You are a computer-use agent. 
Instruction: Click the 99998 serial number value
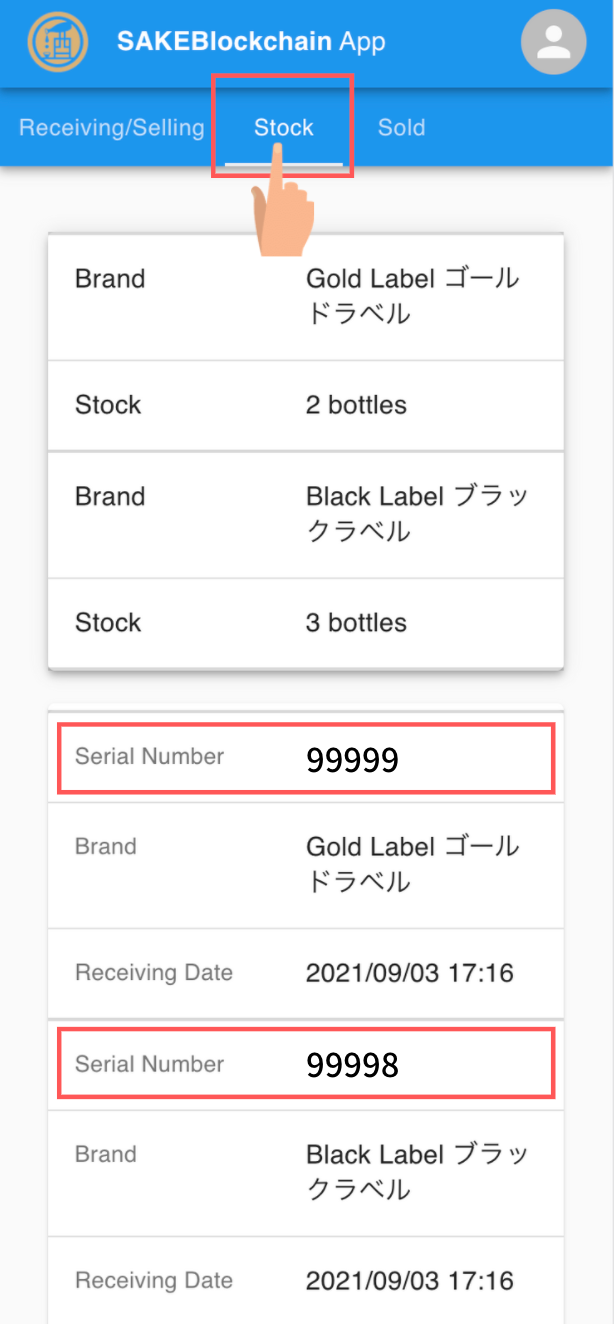pos(352,1067)
